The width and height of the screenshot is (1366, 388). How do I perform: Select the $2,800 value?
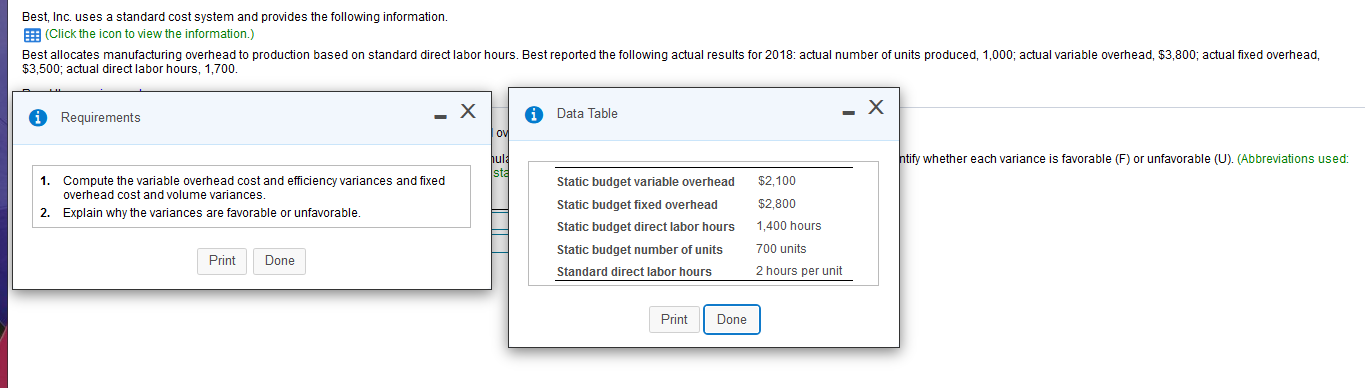tap(777, 204)
